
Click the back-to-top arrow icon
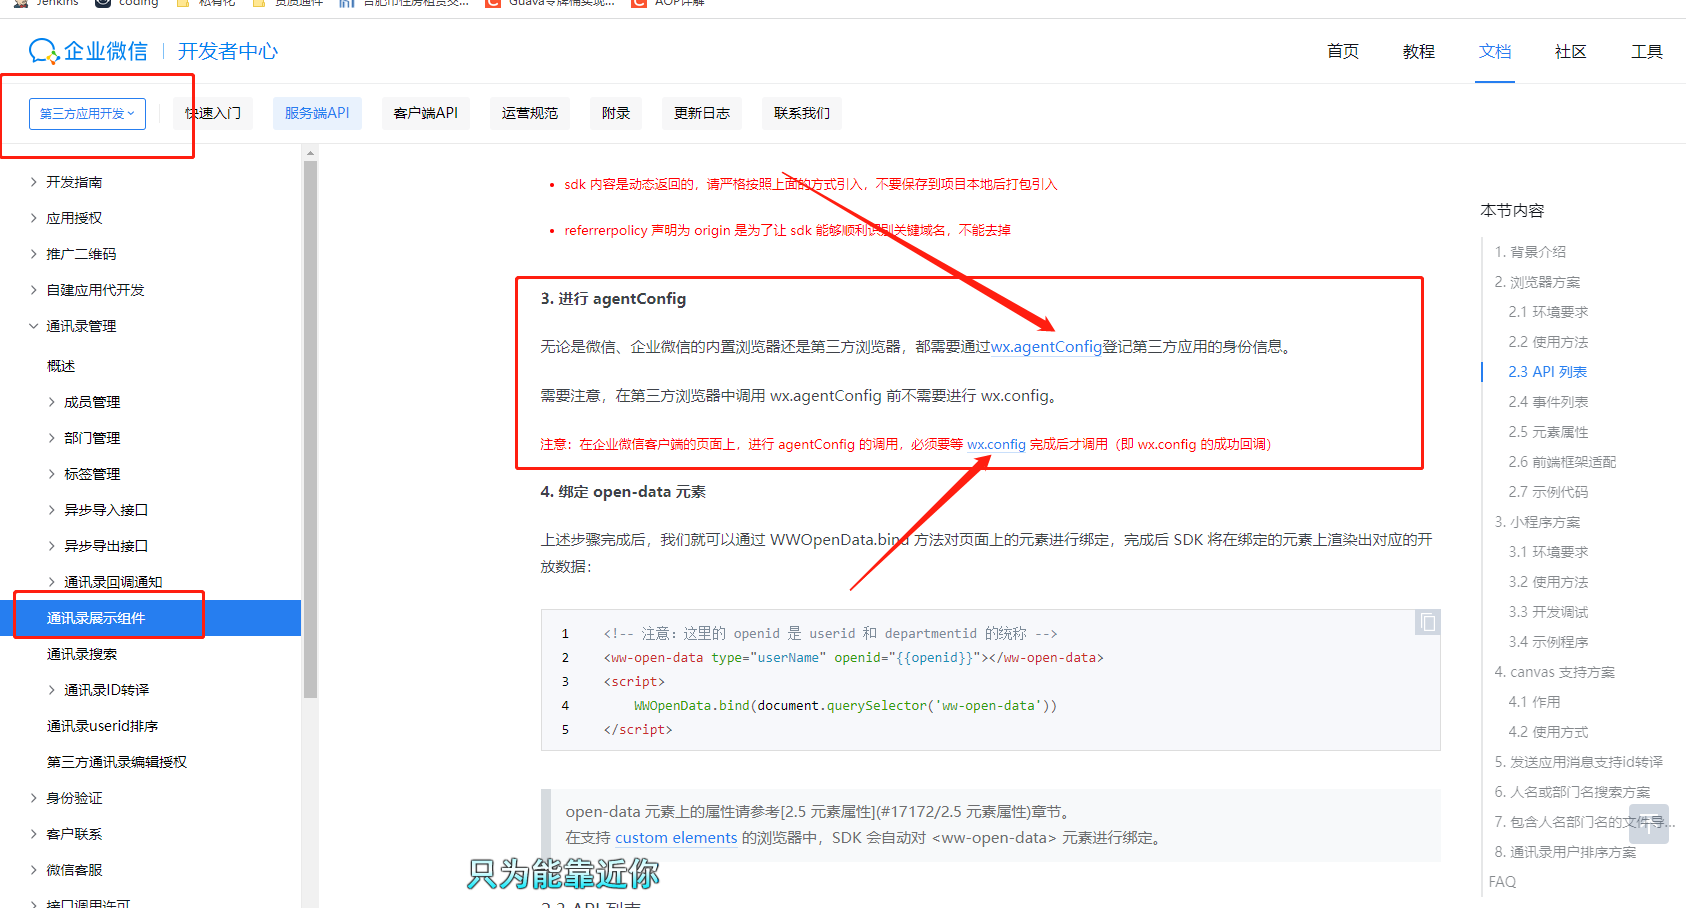[1648, 825]
